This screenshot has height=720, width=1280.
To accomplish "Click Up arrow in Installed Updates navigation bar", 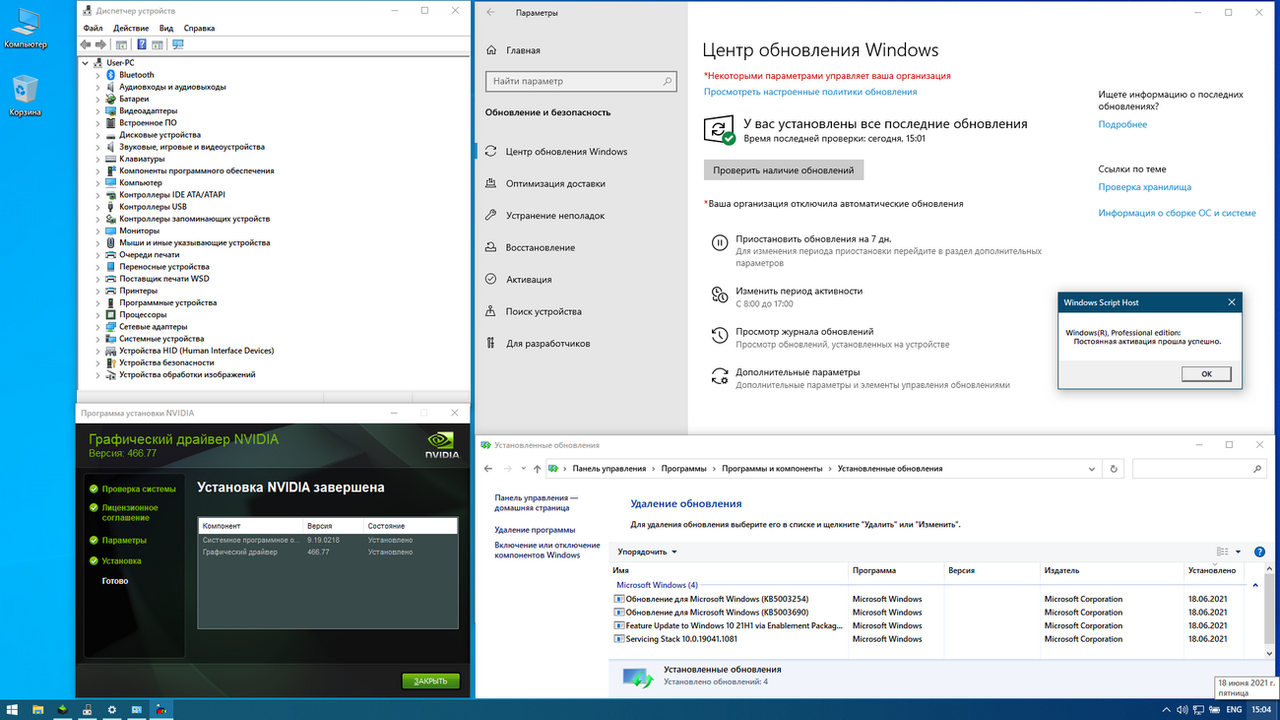I will [x=537, y=468].
